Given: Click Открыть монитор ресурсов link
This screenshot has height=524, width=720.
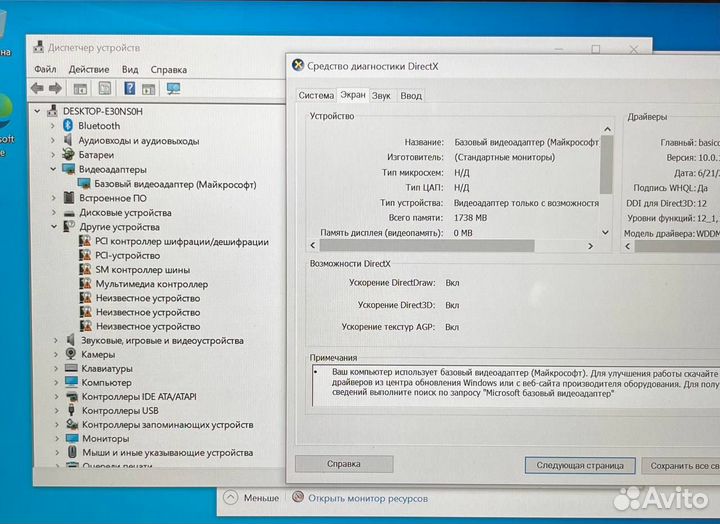Looking at the screenshot, I should [368, 498].
